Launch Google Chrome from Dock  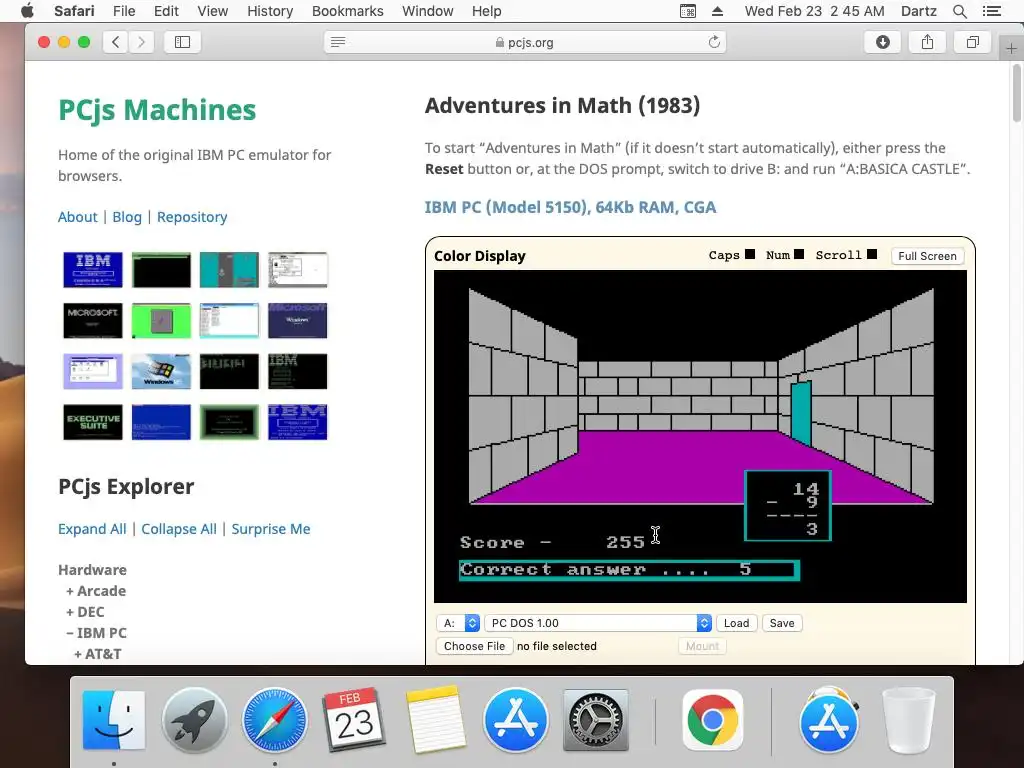click(712, 720)
